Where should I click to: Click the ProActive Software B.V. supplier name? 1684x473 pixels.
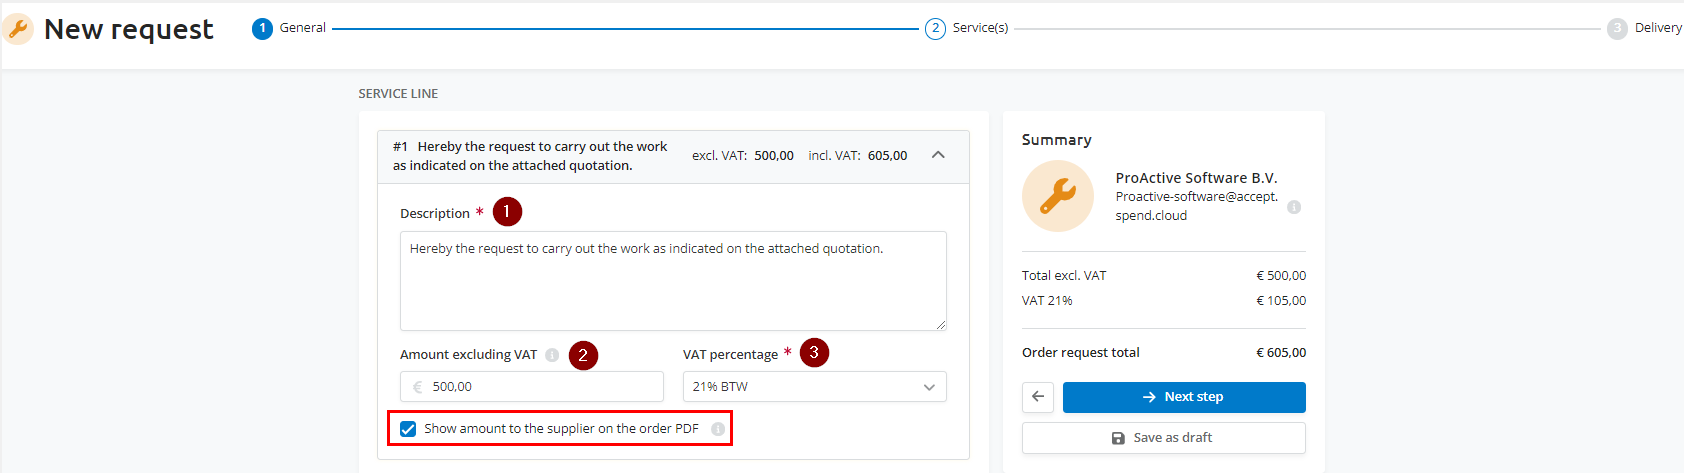coord(1196,178)
